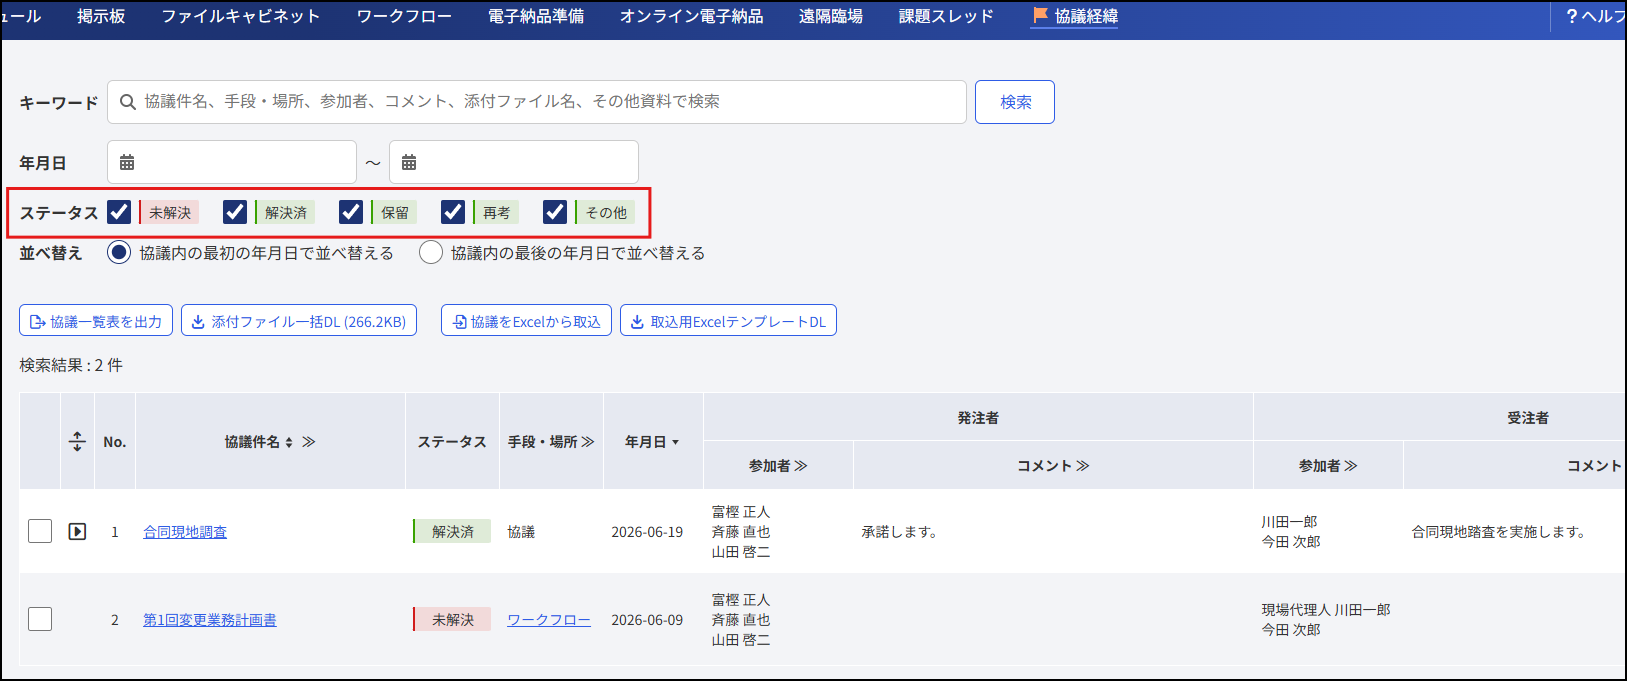Click the 検索 button
Image resolution: width=1627 pixels, height=681 pixels.
click(x=1015, y=102)
